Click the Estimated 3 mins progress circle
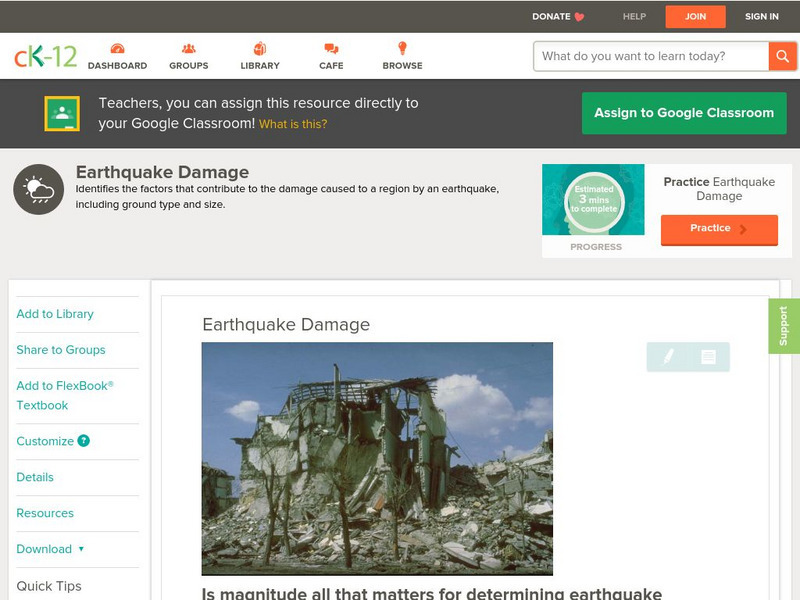This screenshot has width=800, height=600. click(594, 200)
